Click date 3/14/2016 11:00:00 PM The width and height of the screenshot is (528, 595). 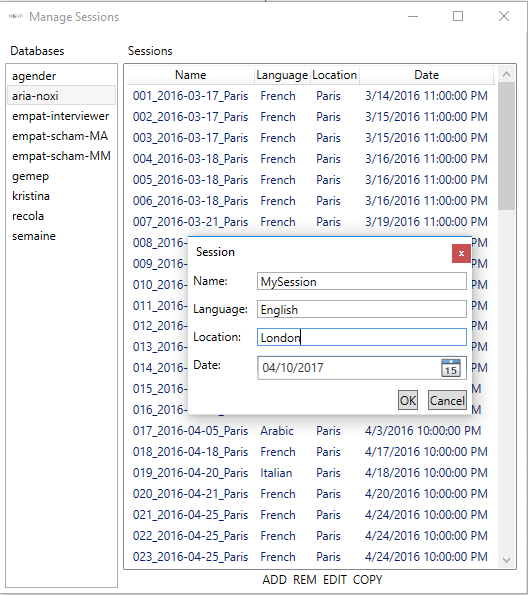click(426, 96)
